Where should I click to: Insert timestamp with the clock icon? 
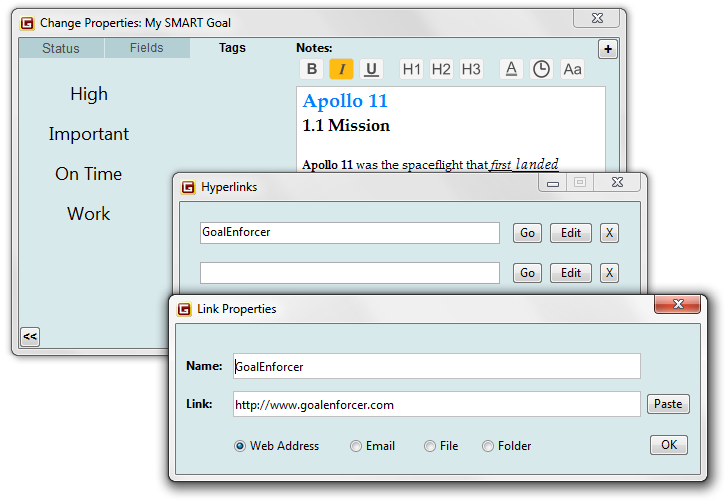click(x=541, y=69)
